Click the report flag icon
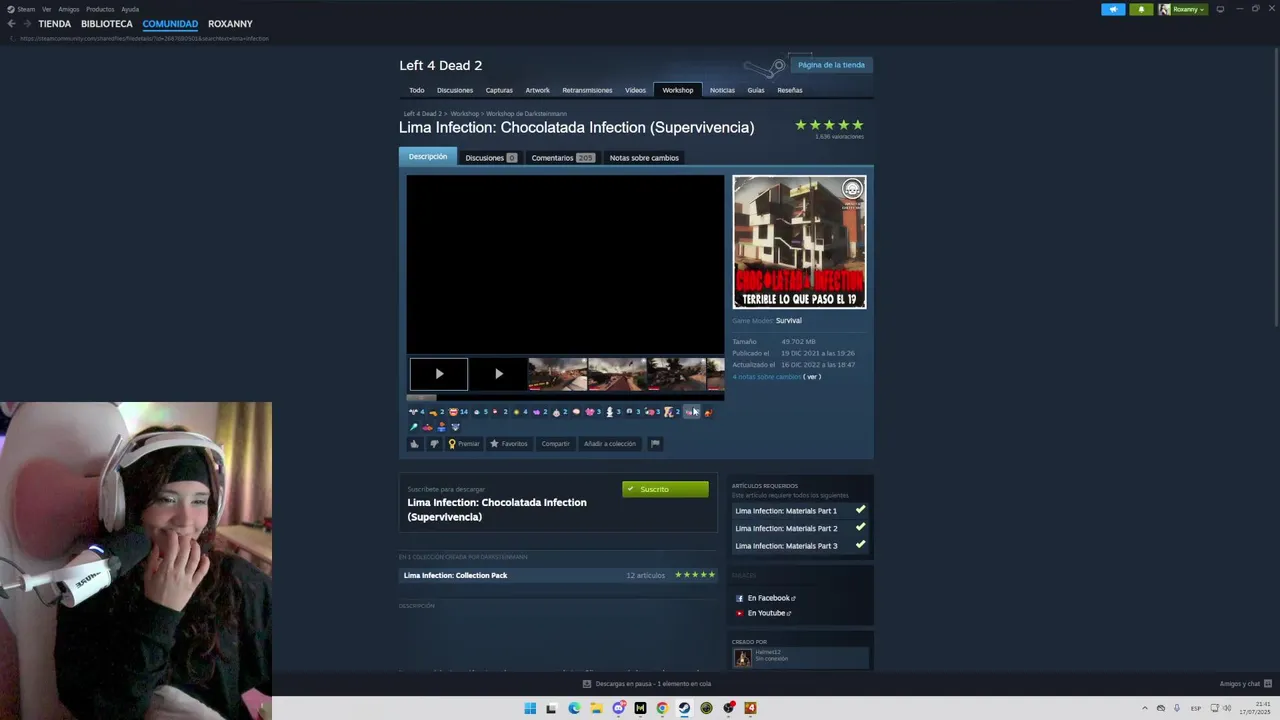1280x720 pixels. [655, 444]
